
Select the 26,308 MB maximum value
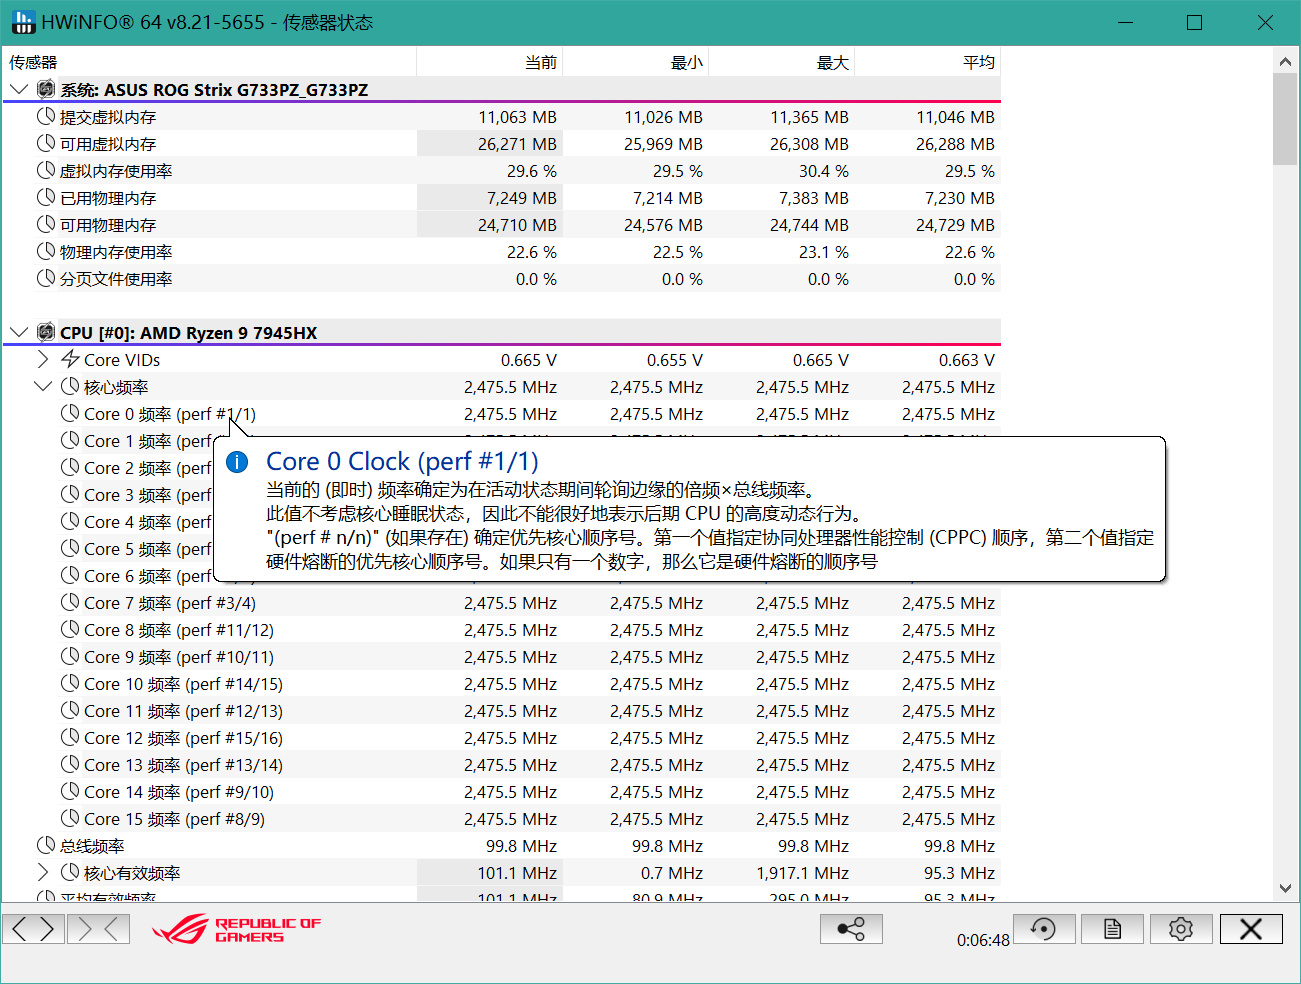click(809, 144)
